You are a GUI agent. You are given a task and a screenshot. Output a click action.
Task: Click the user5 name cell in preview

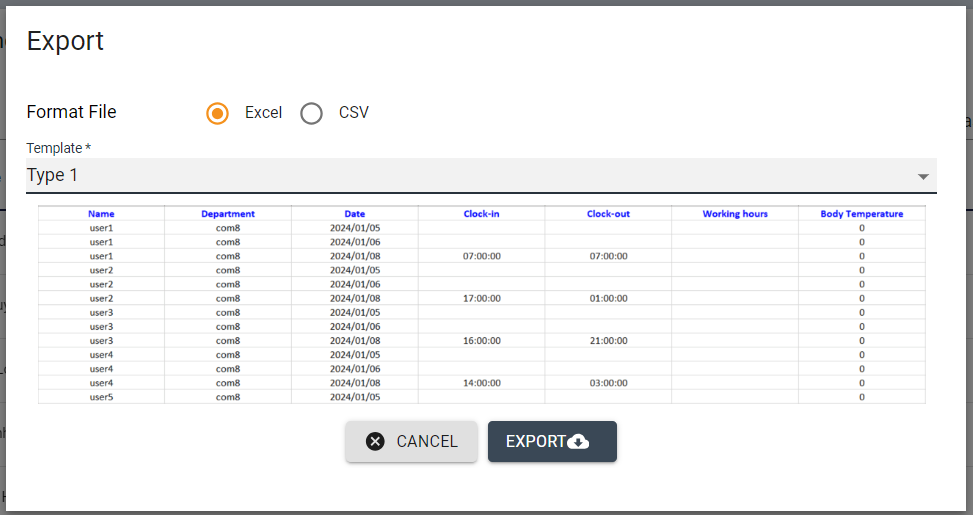[x=101, y=397]
